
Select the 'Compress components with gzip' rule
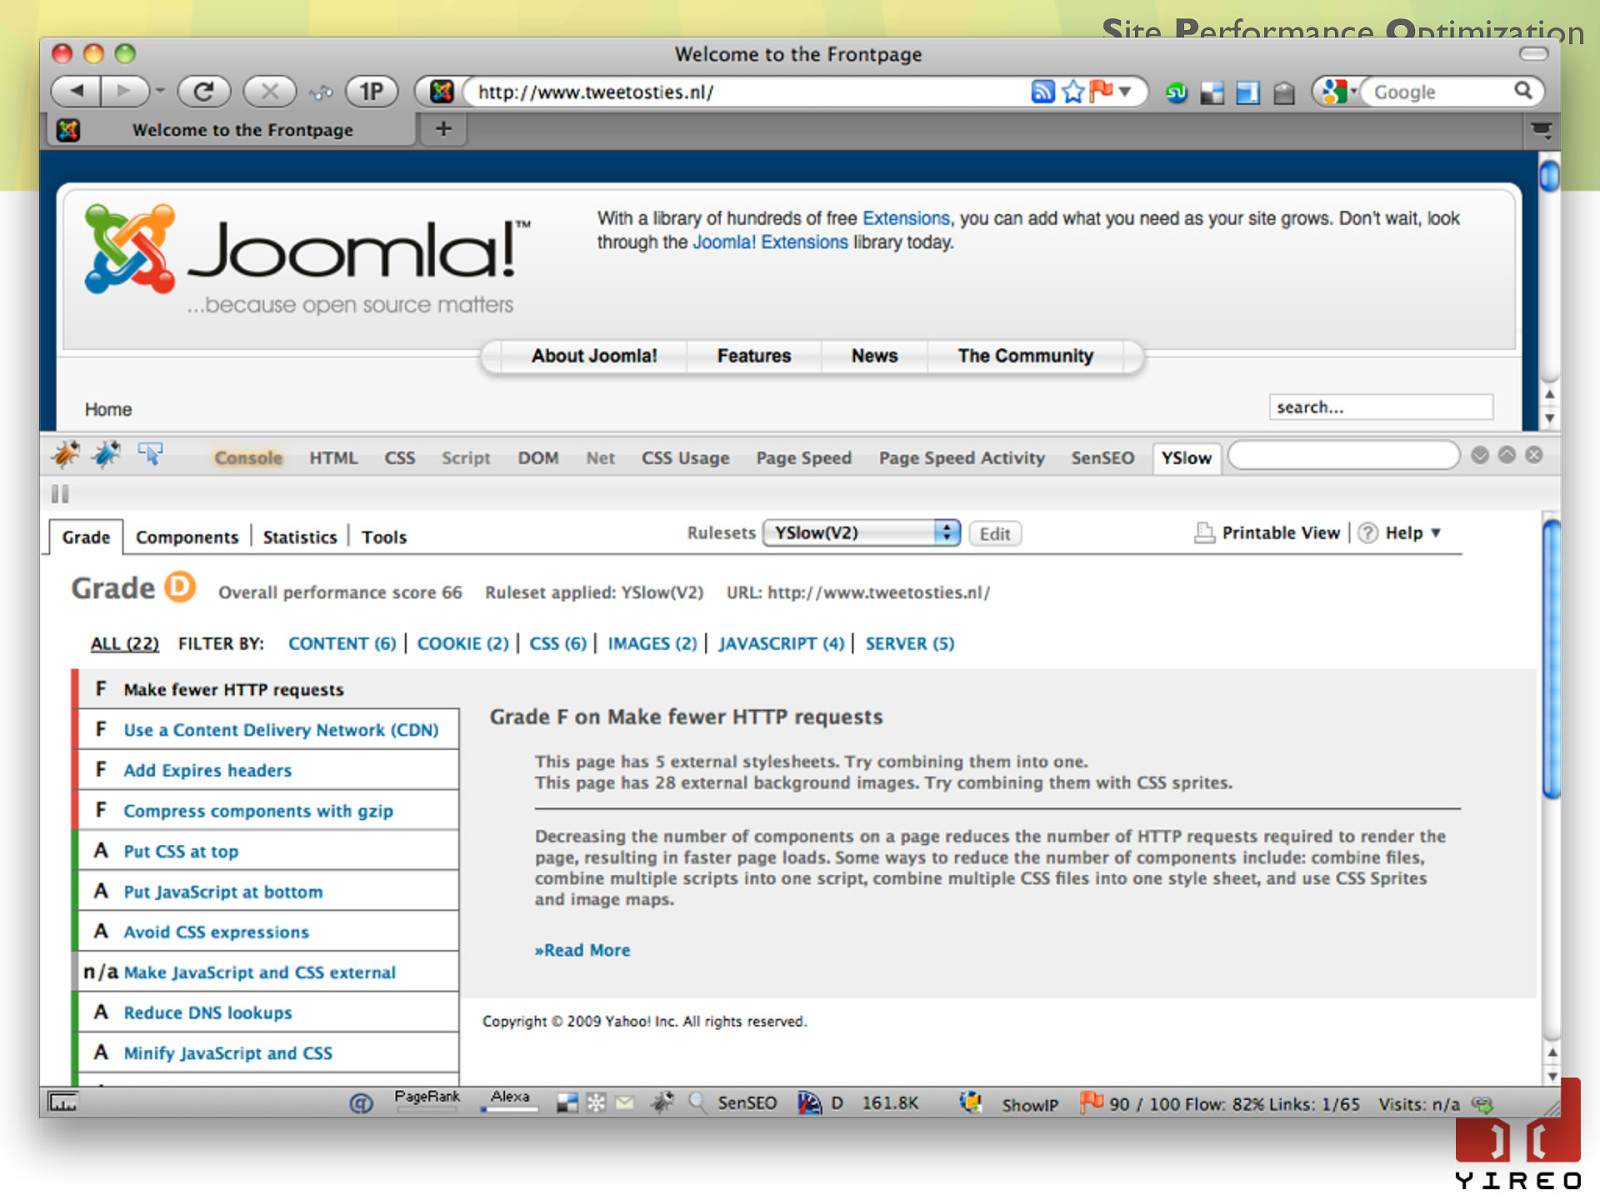coord(267,811)
